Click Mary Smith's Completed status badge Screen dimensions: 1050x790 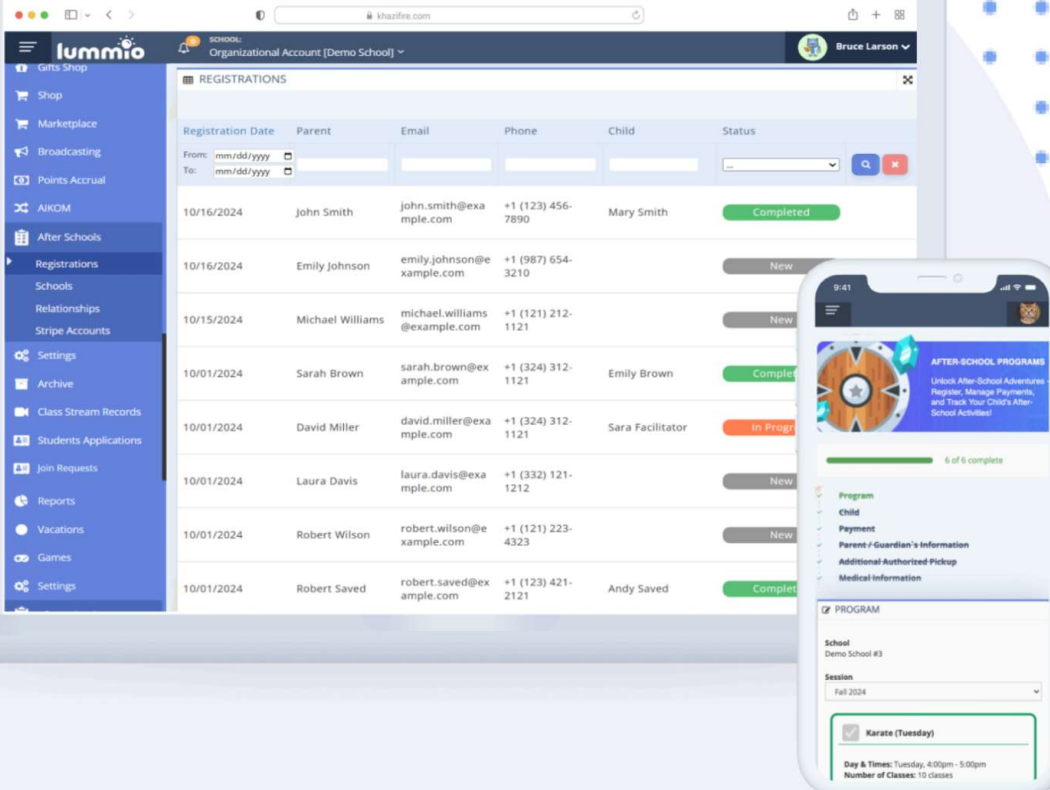780,212
